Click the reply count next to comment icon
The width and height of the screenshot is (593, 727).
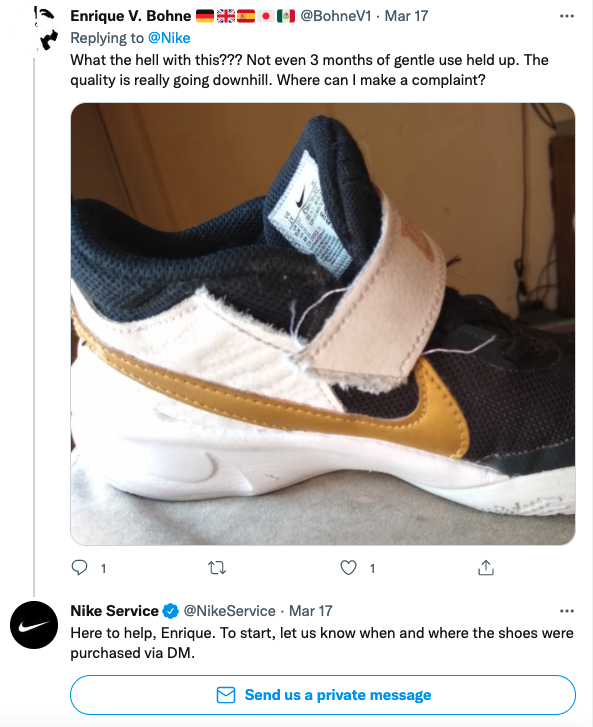(103, 568)
